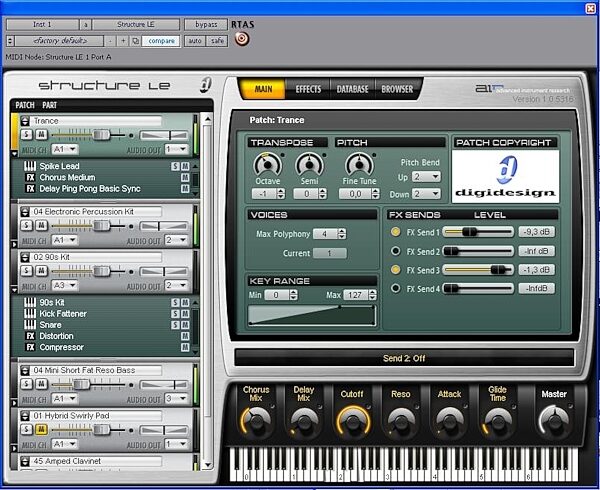Open MIDI CH dropdown of 02 90s Kit
Viewport: 600px width, 490px height.
coord(64,285)
